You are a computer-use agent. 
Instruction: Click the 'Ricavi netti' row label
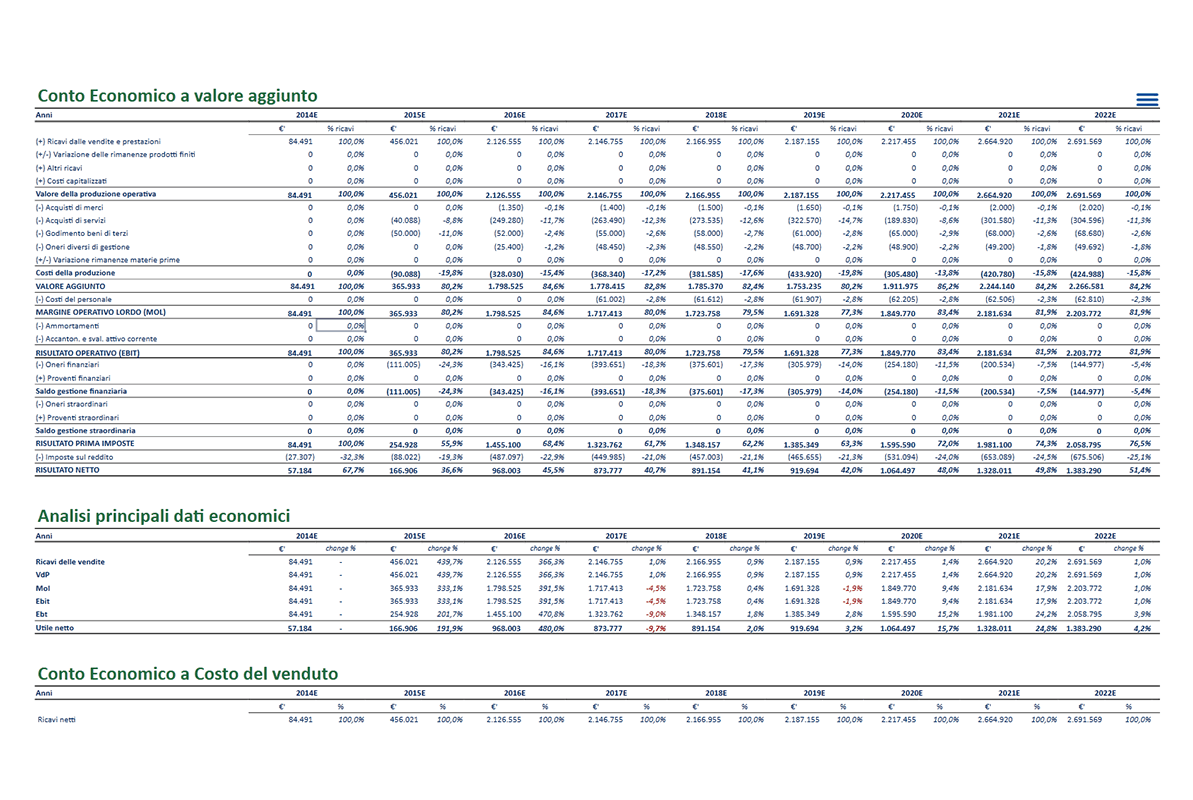point(56,719)
